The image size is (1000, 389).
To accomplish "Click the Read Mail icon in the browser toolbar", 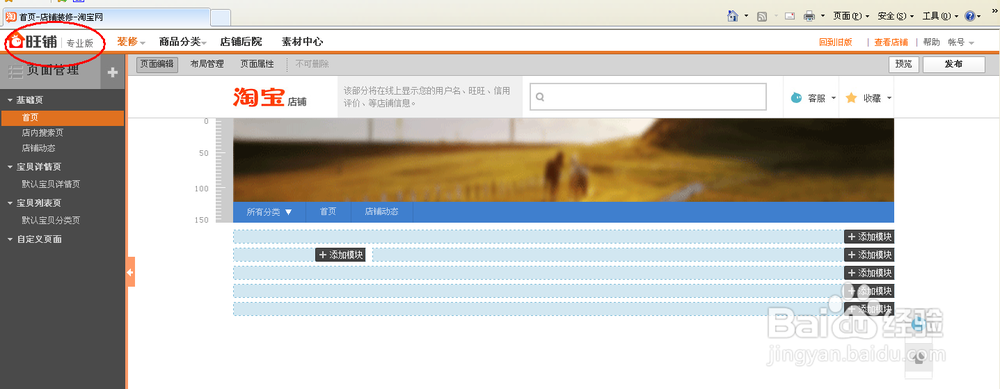I will [790, 16].
